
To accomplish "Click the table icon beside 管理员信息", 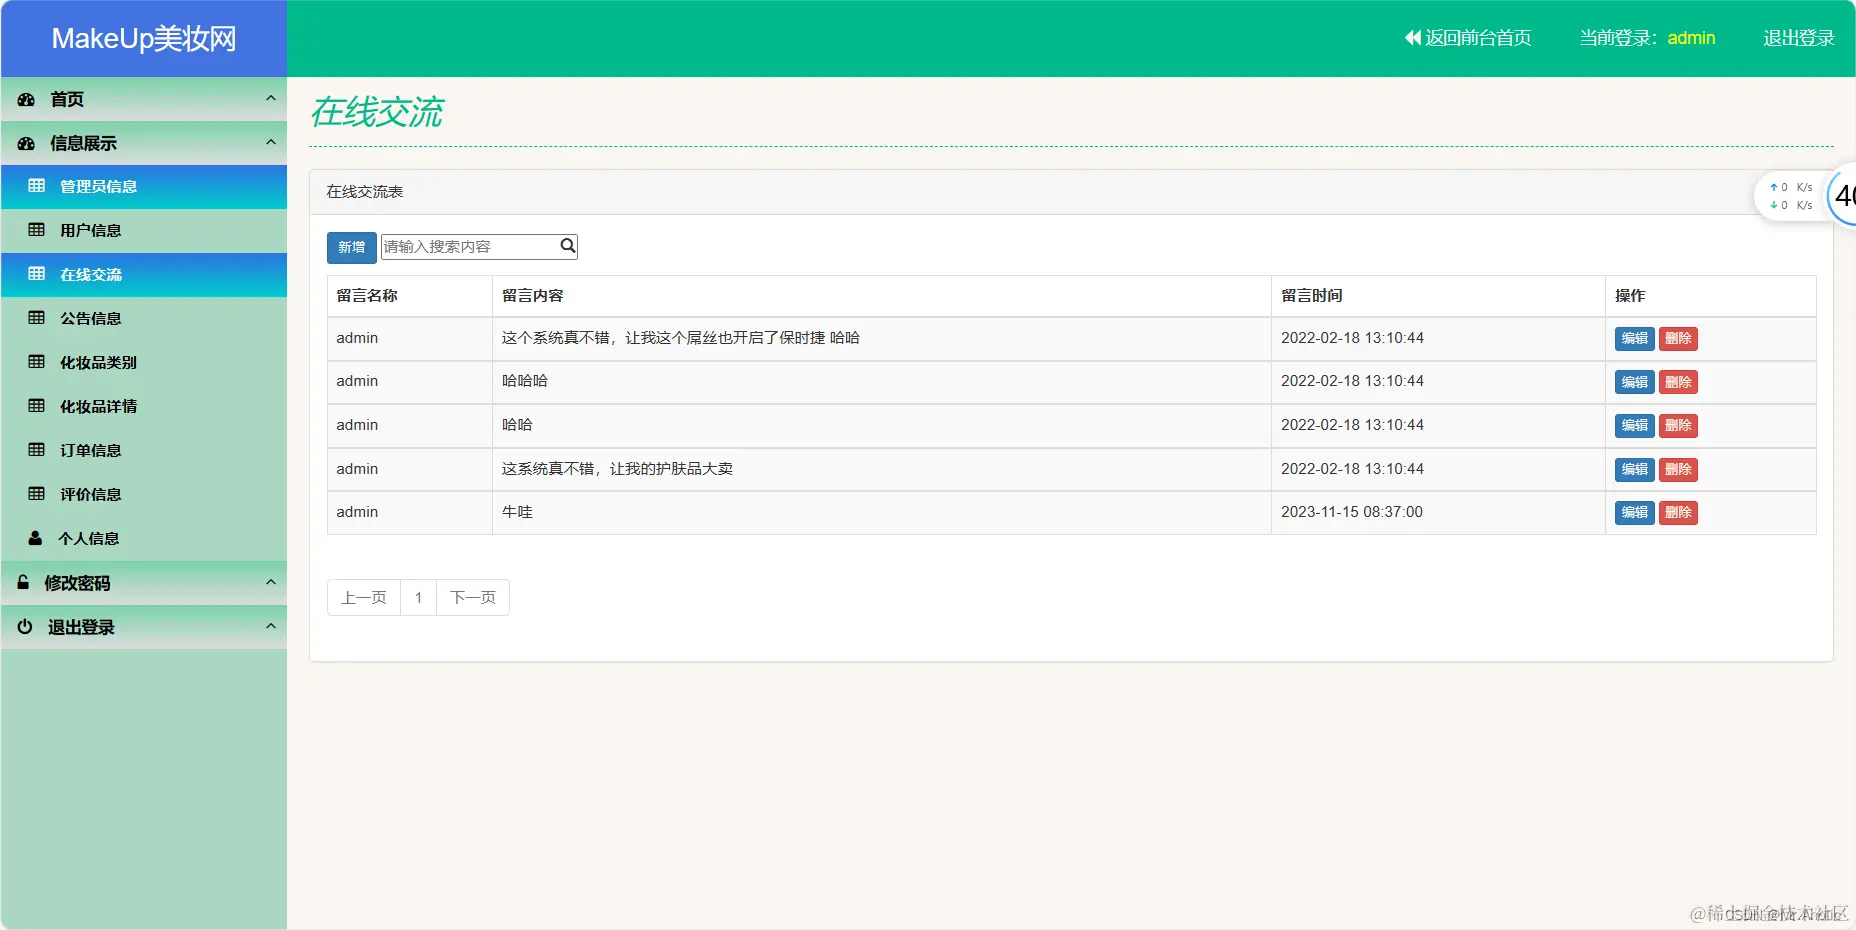I will click(x=37, y=186).
